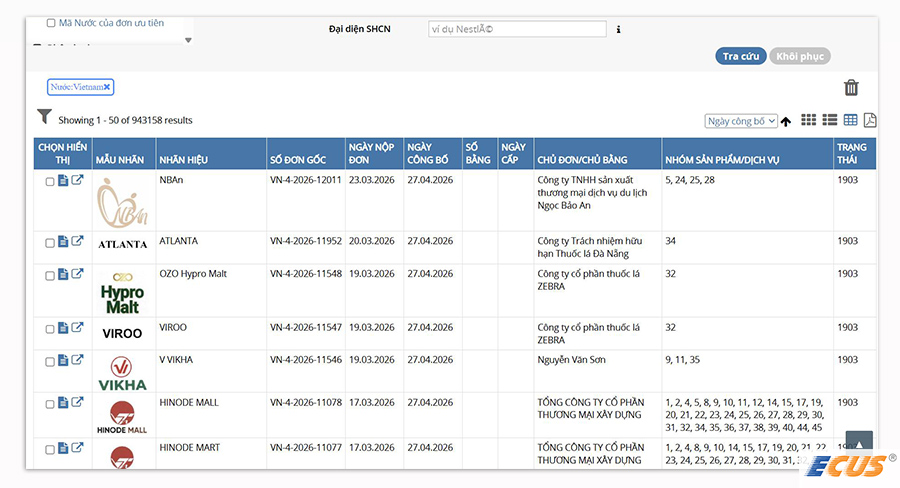Open document icon for HINODE MART row
Viewport: 900px width, 488px height.
(63, 448)
